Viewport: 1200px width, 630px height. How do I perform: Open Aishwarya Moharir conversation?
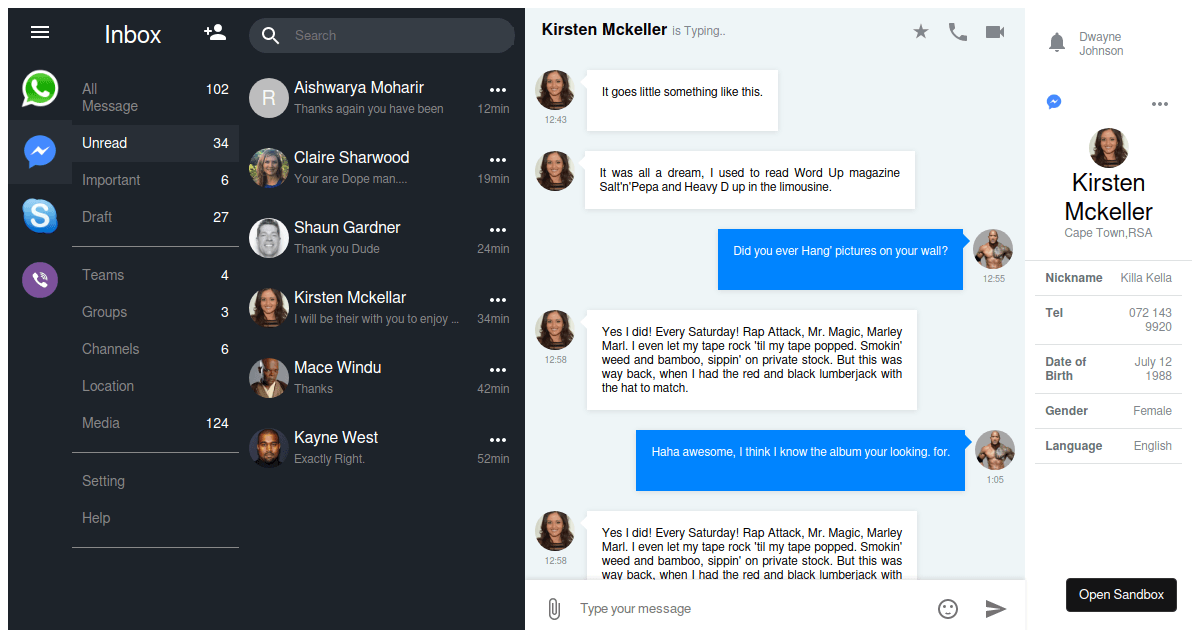click(381, 98)
